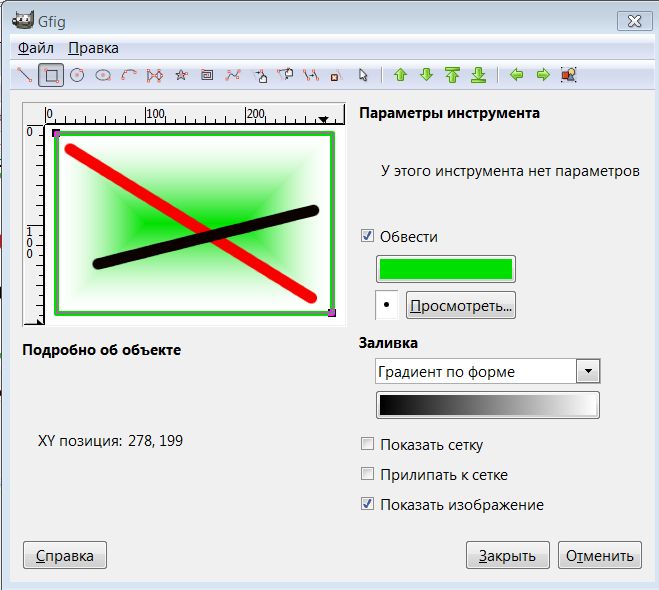Image resolution: width=659 pixels, height=590 pixels.
Task: Open the Файл menu
Action: [x=36, y=47]
